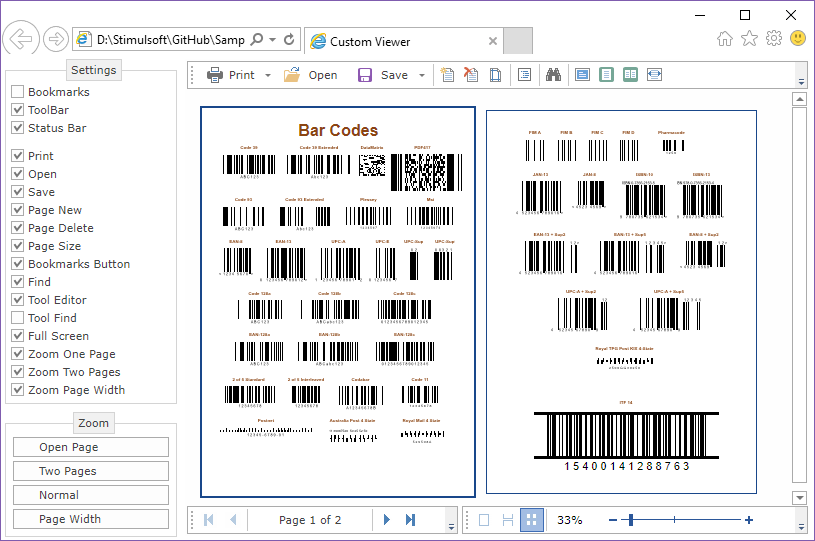Uncheck the ToolBar checkbox

[18, 110]
